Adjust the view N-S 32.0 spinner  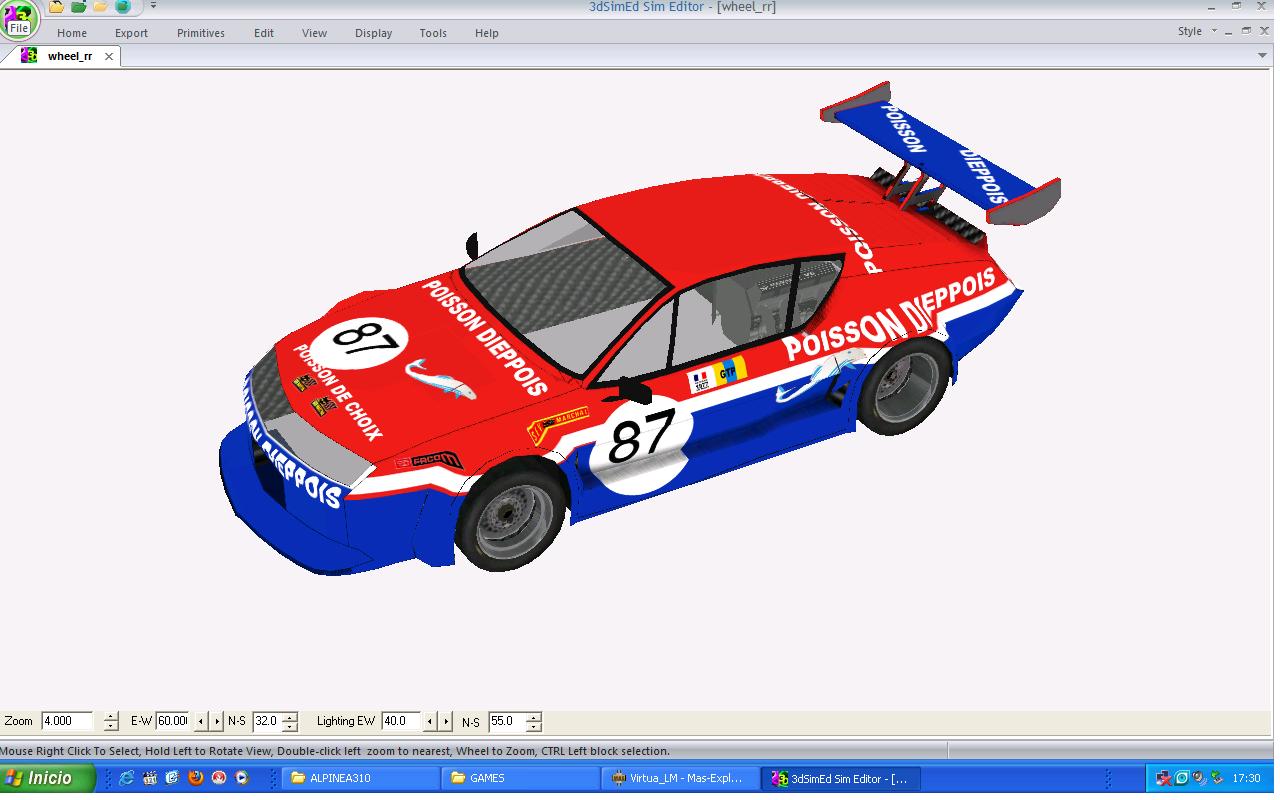(x=290, y=721)
